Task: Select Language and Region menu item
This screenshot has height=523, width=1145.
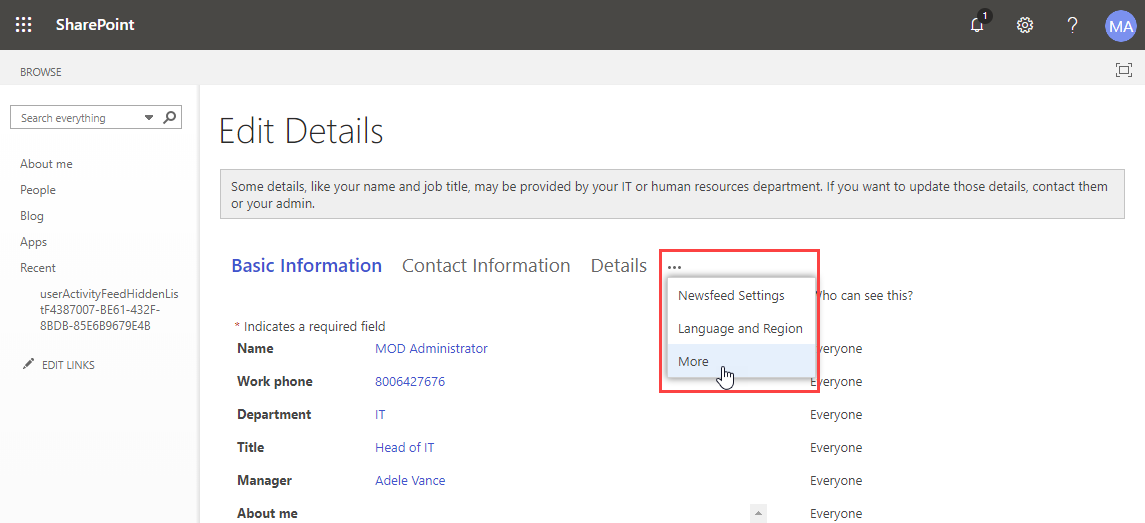Action: pyautogui.click(x=740, y=329)
